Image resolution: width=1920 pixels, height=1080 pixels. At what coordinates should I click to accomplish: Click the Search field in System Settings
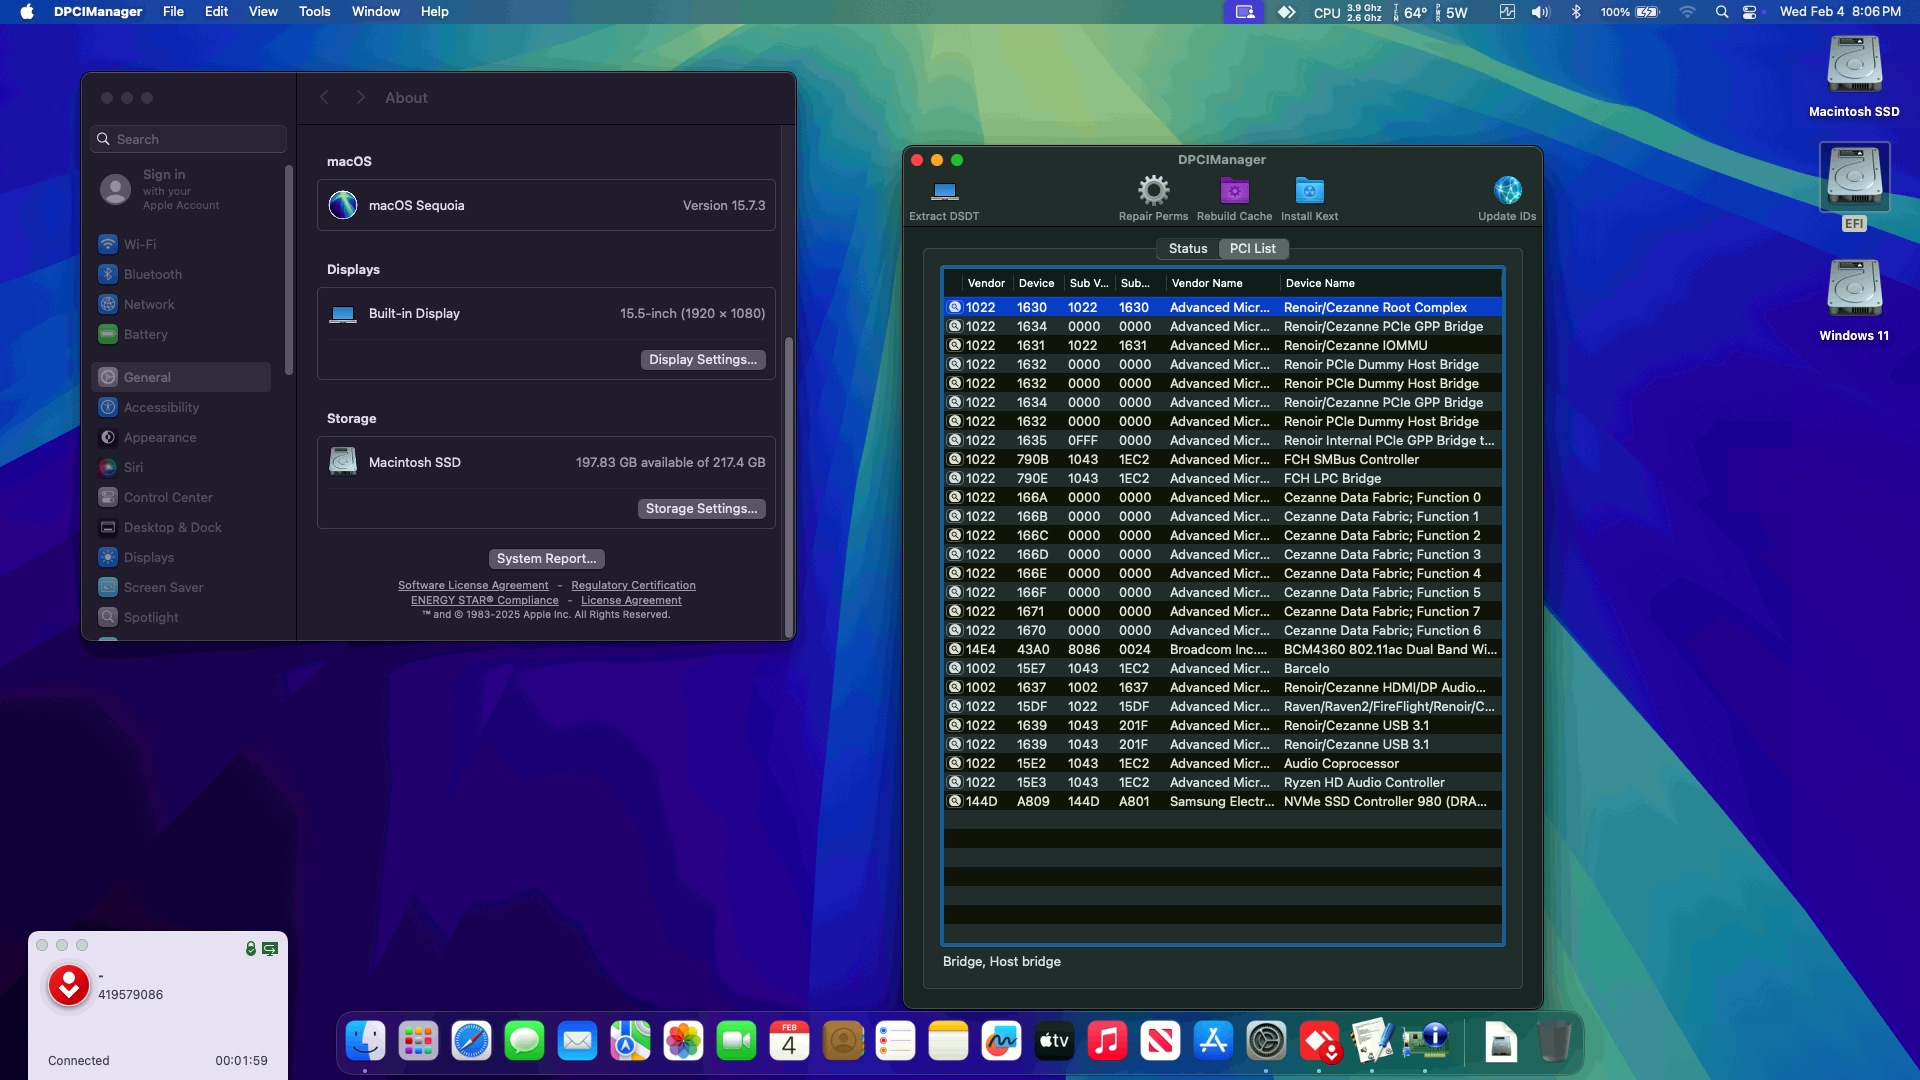point(189,139)
